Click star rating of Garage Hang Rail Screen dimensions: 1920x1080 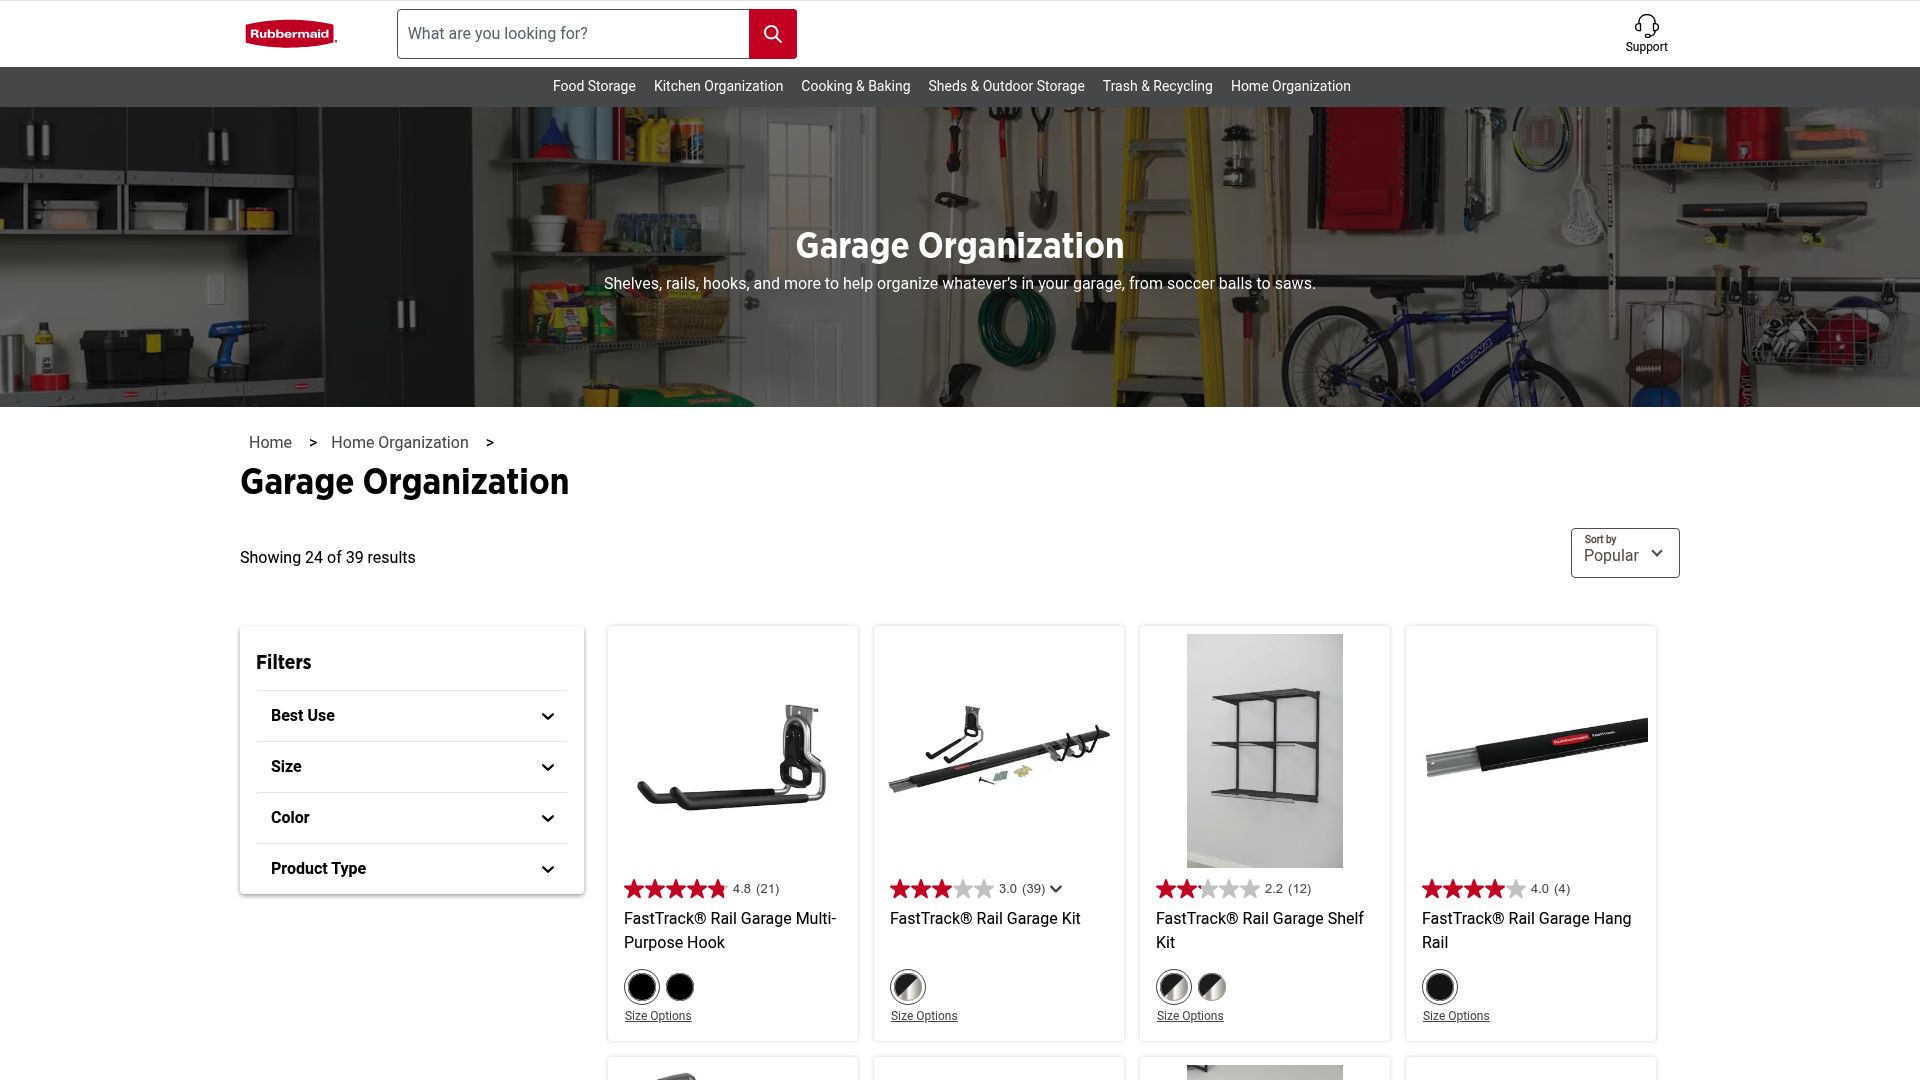1473,889
